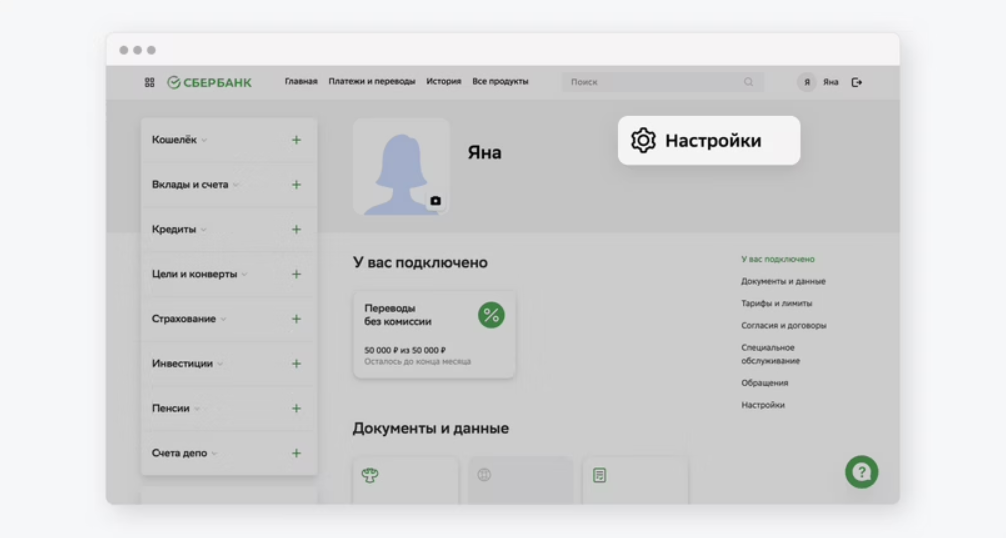This screenshot has width=1006, height=538.
Task: Click the logout icon in the header
Action: (857, 82)
